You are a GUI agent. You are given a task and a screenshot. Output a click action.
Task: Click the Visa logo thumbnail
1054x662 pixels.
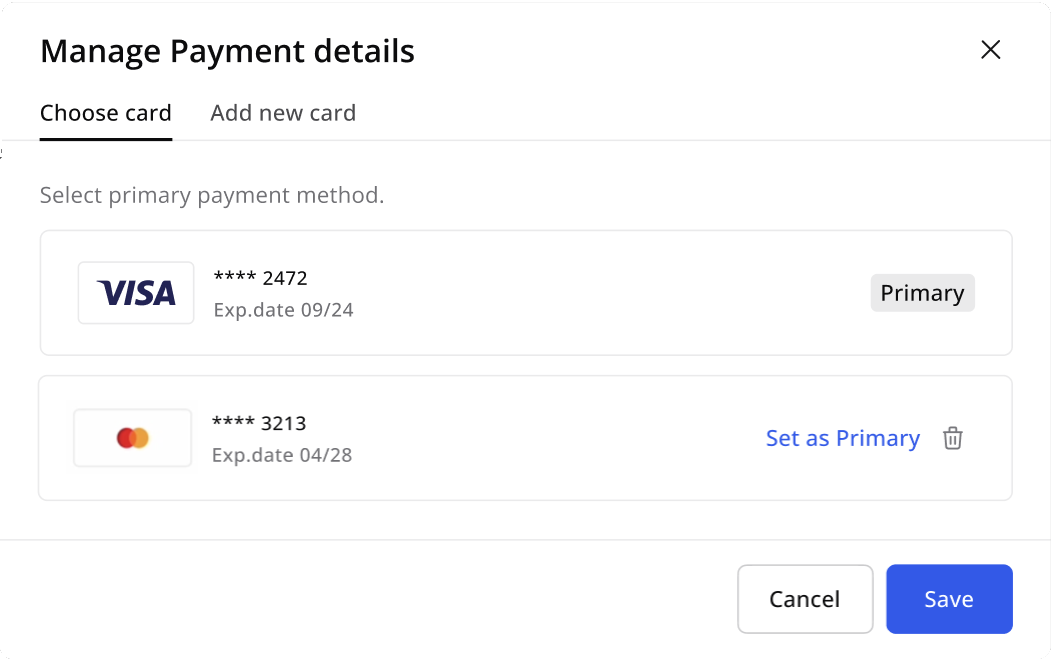[x=136, y=293]
